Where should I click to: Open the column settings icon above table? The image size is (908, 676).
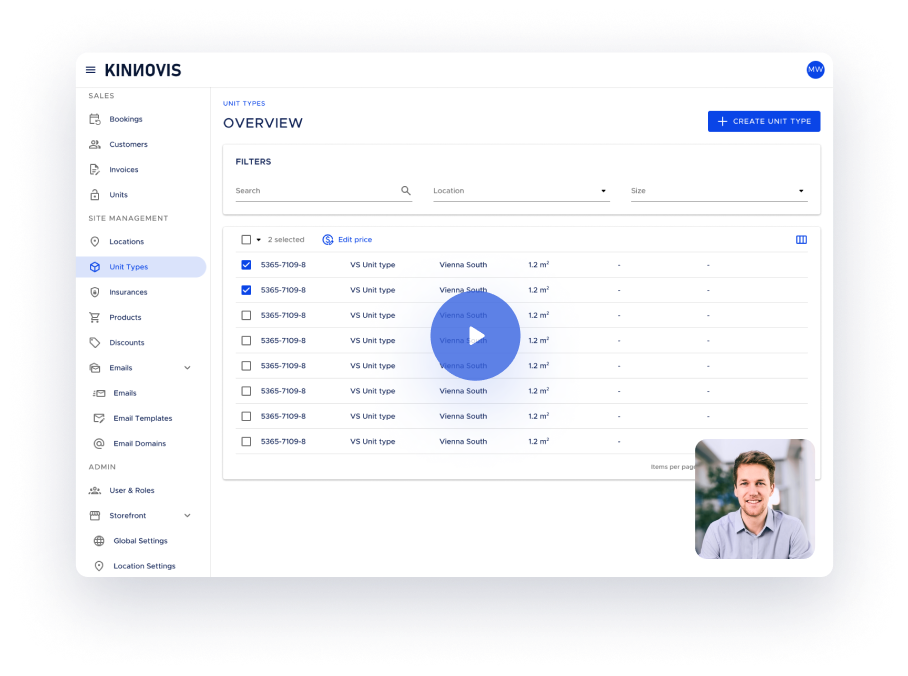[801, 240]
